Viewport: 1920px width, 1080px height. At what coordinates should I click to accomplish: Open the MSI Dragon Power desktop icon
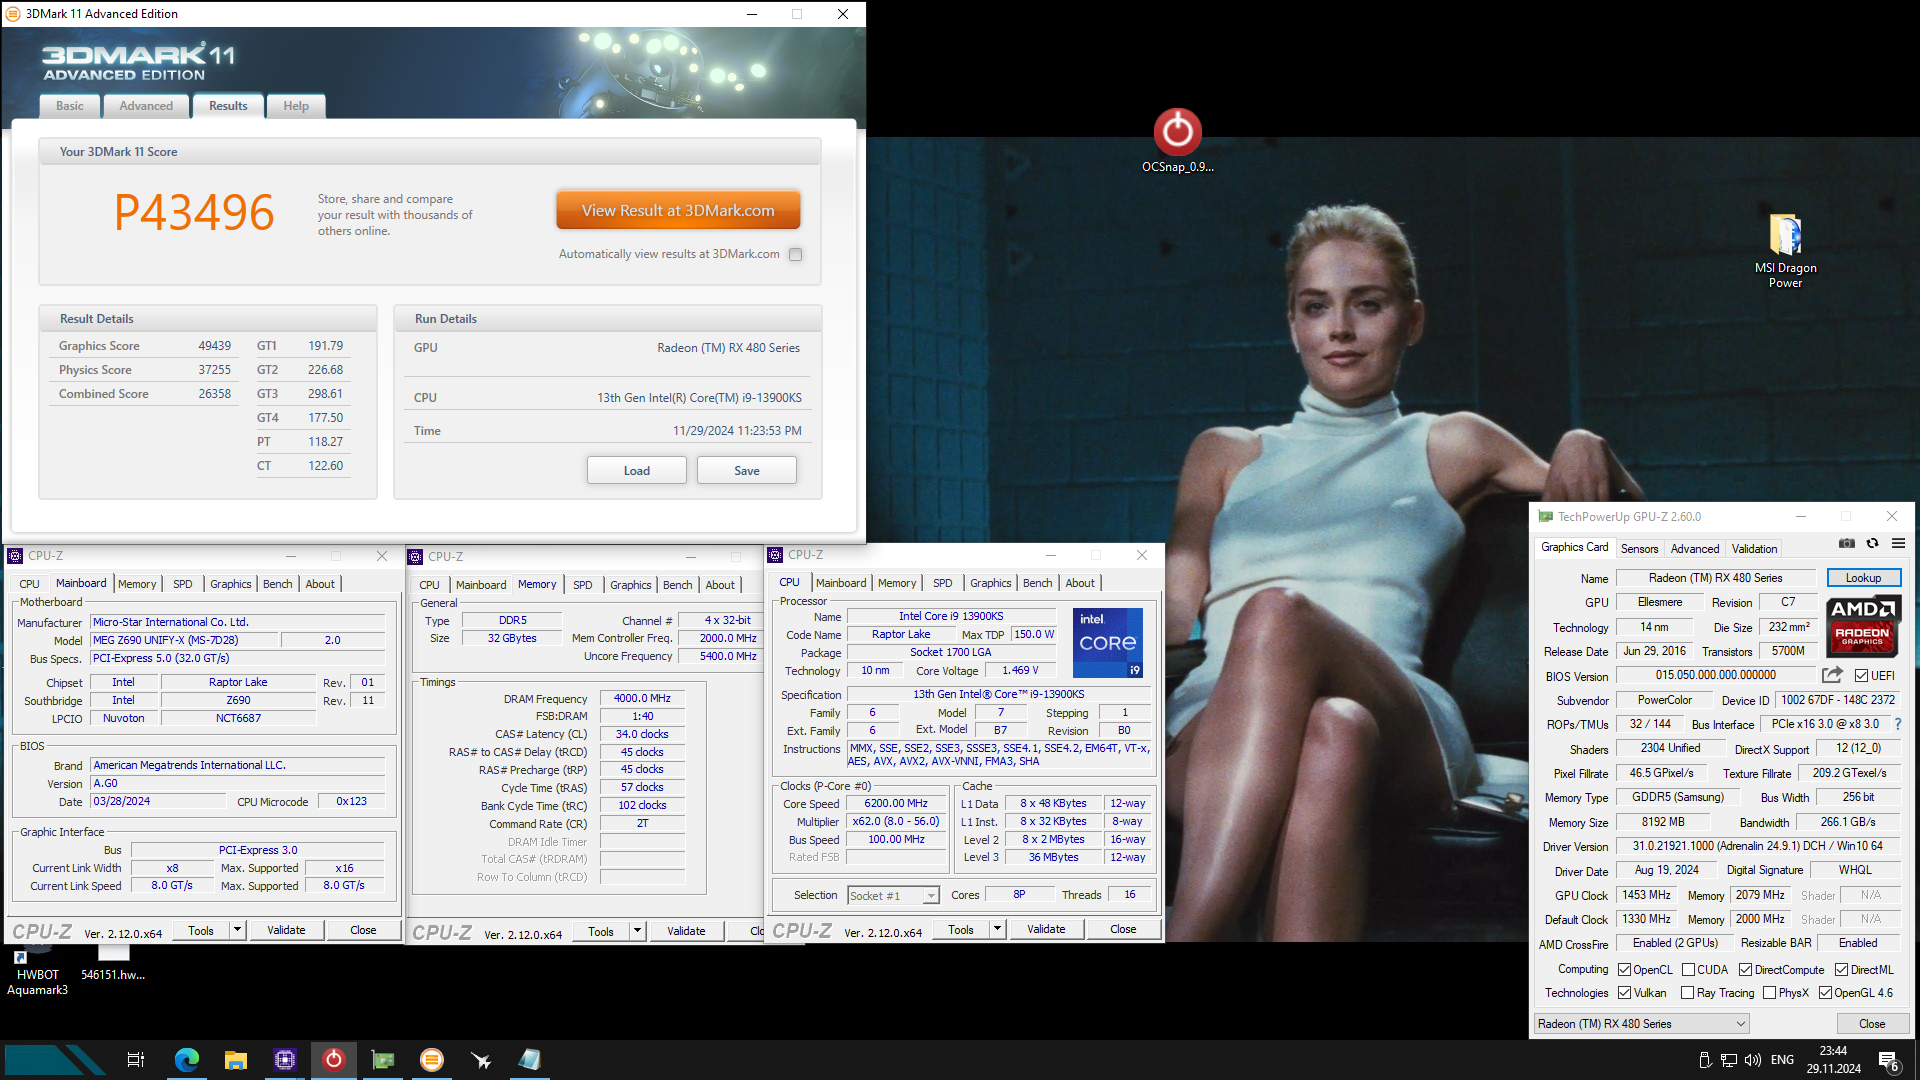pyautogui.click(x=1785, y=251)
